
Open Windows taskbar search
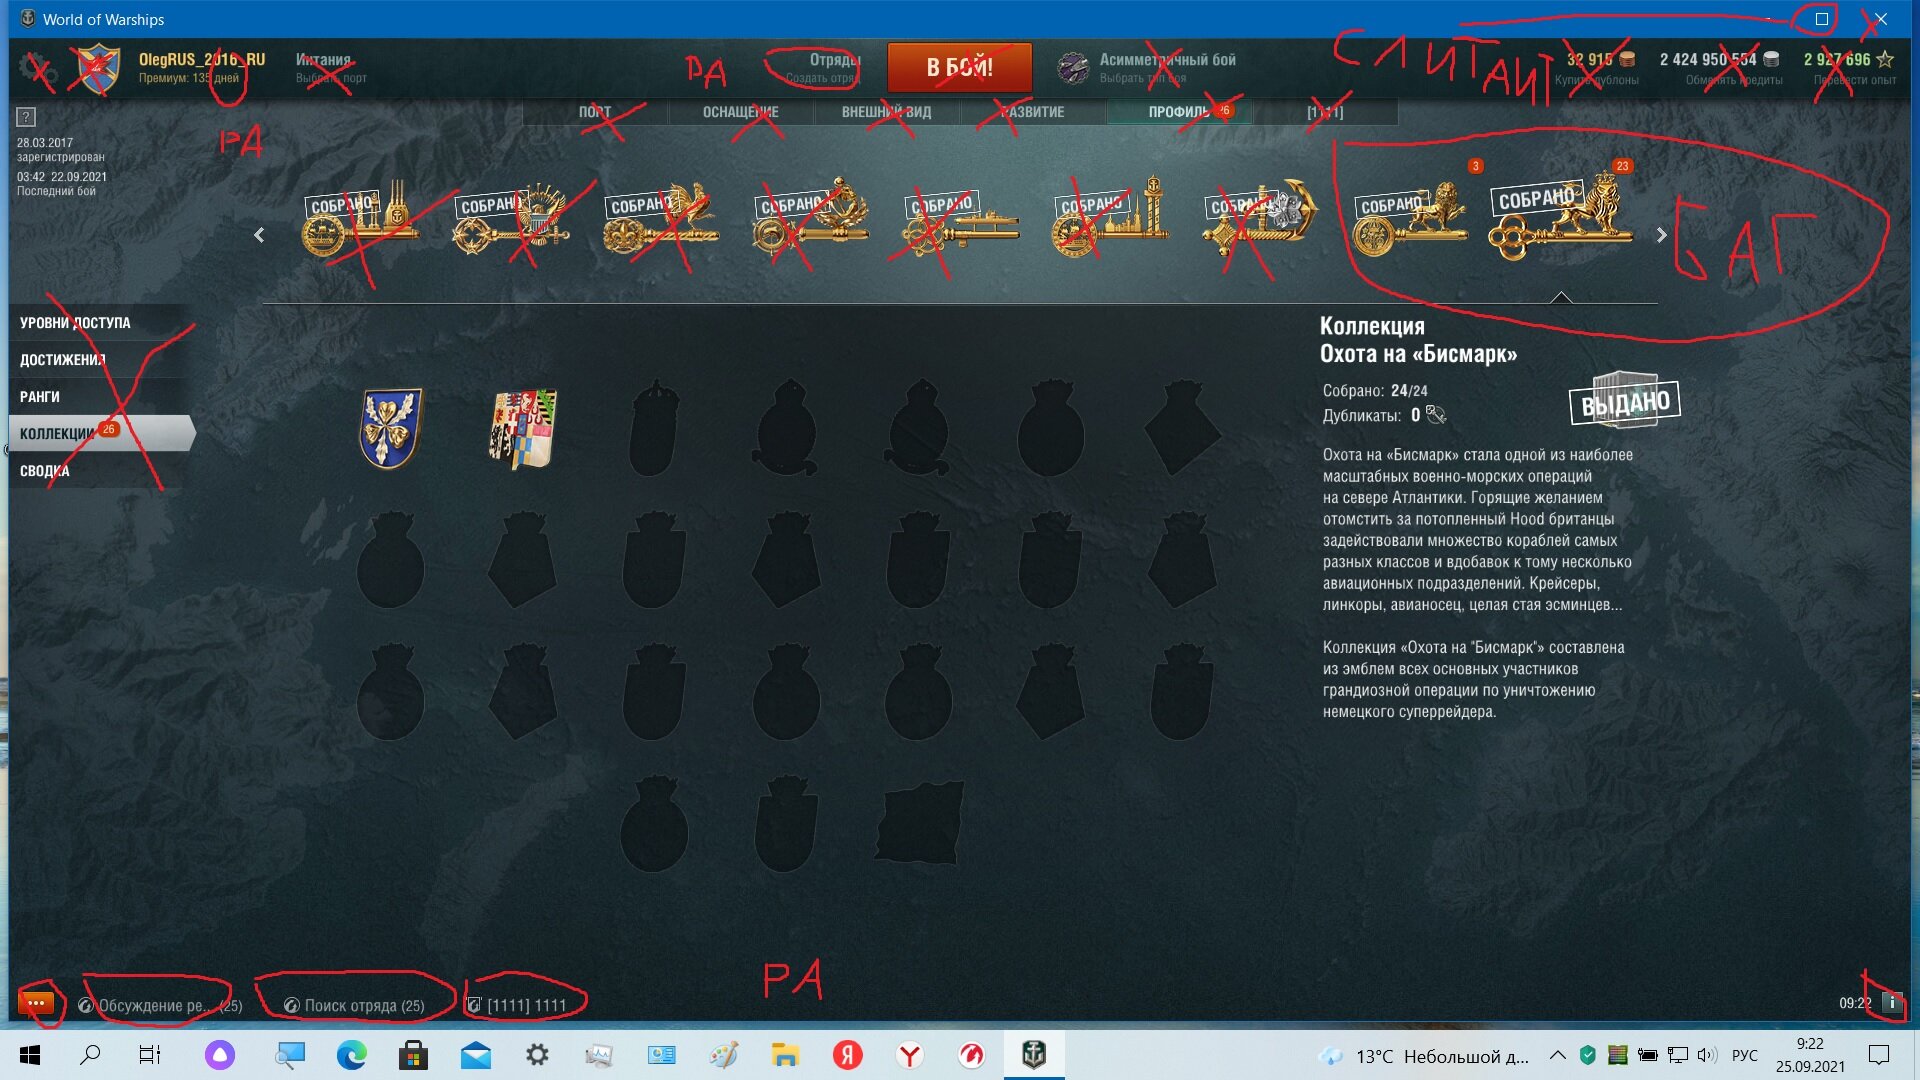point(90,1055)
